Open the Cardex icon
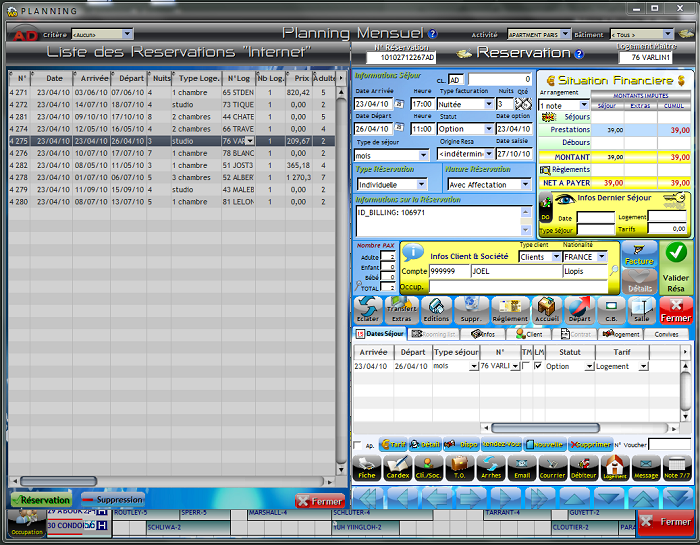This screenshot has width=700, height=545. tap(398, 467)
